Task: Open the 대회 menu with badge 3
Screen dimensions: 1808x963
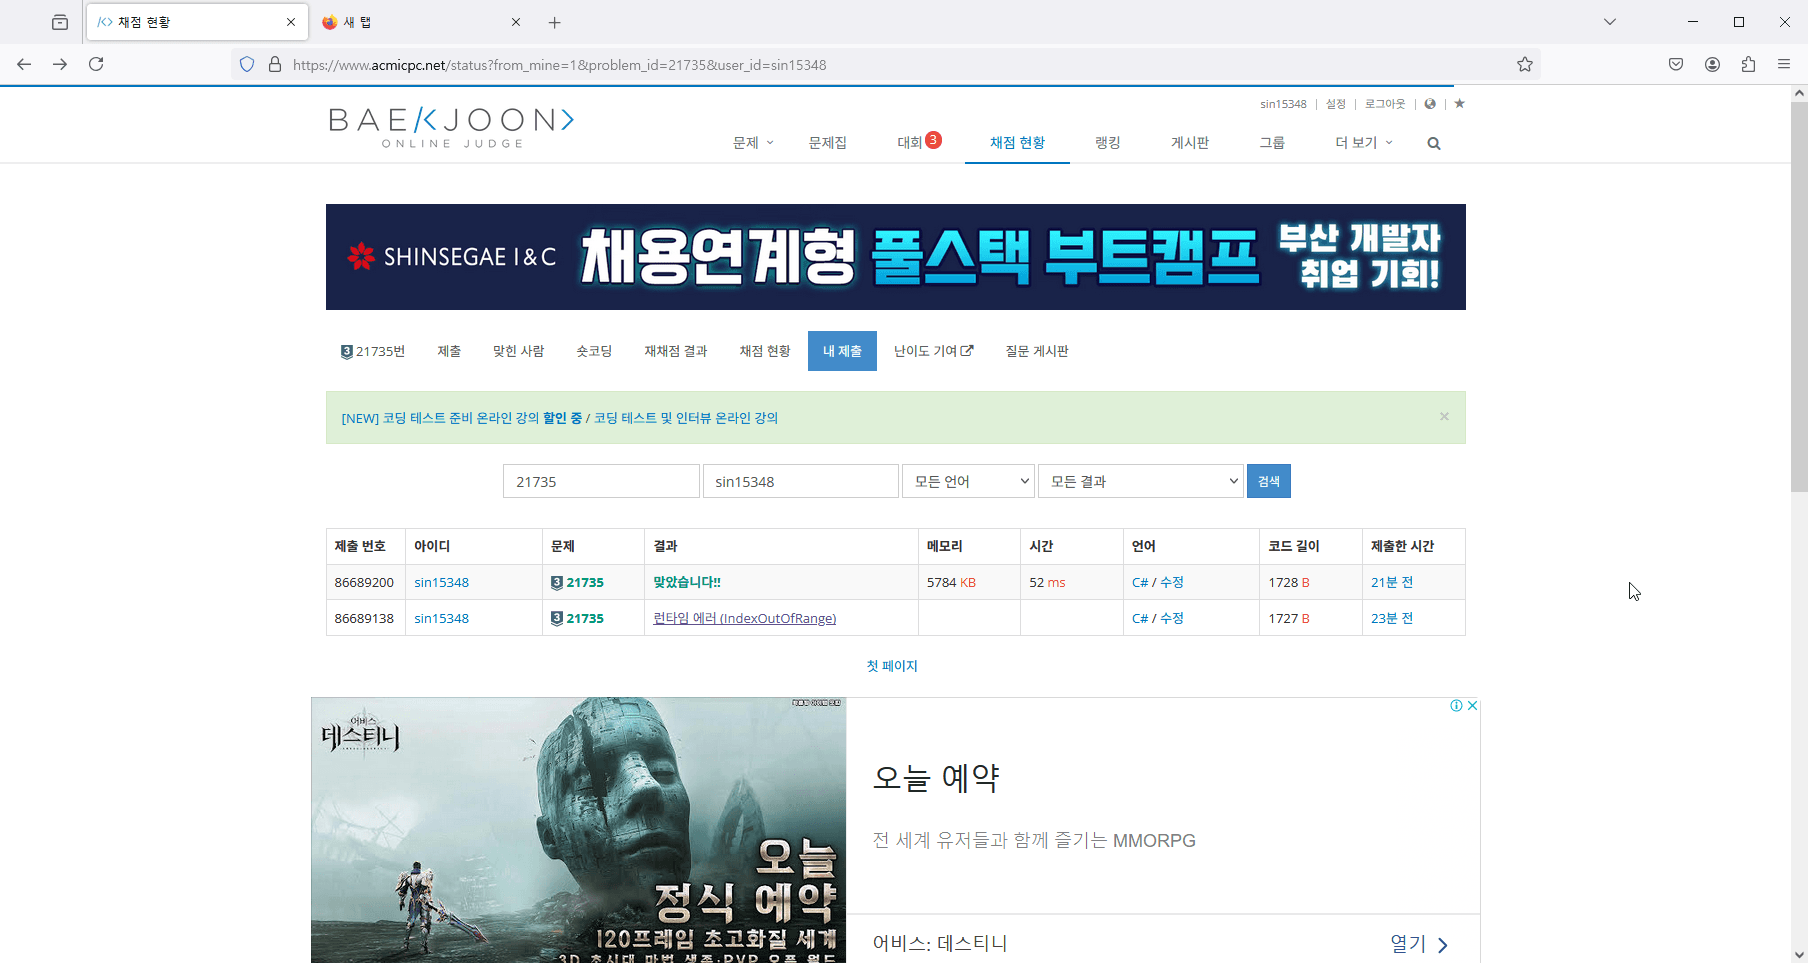Action: point(919,142)
